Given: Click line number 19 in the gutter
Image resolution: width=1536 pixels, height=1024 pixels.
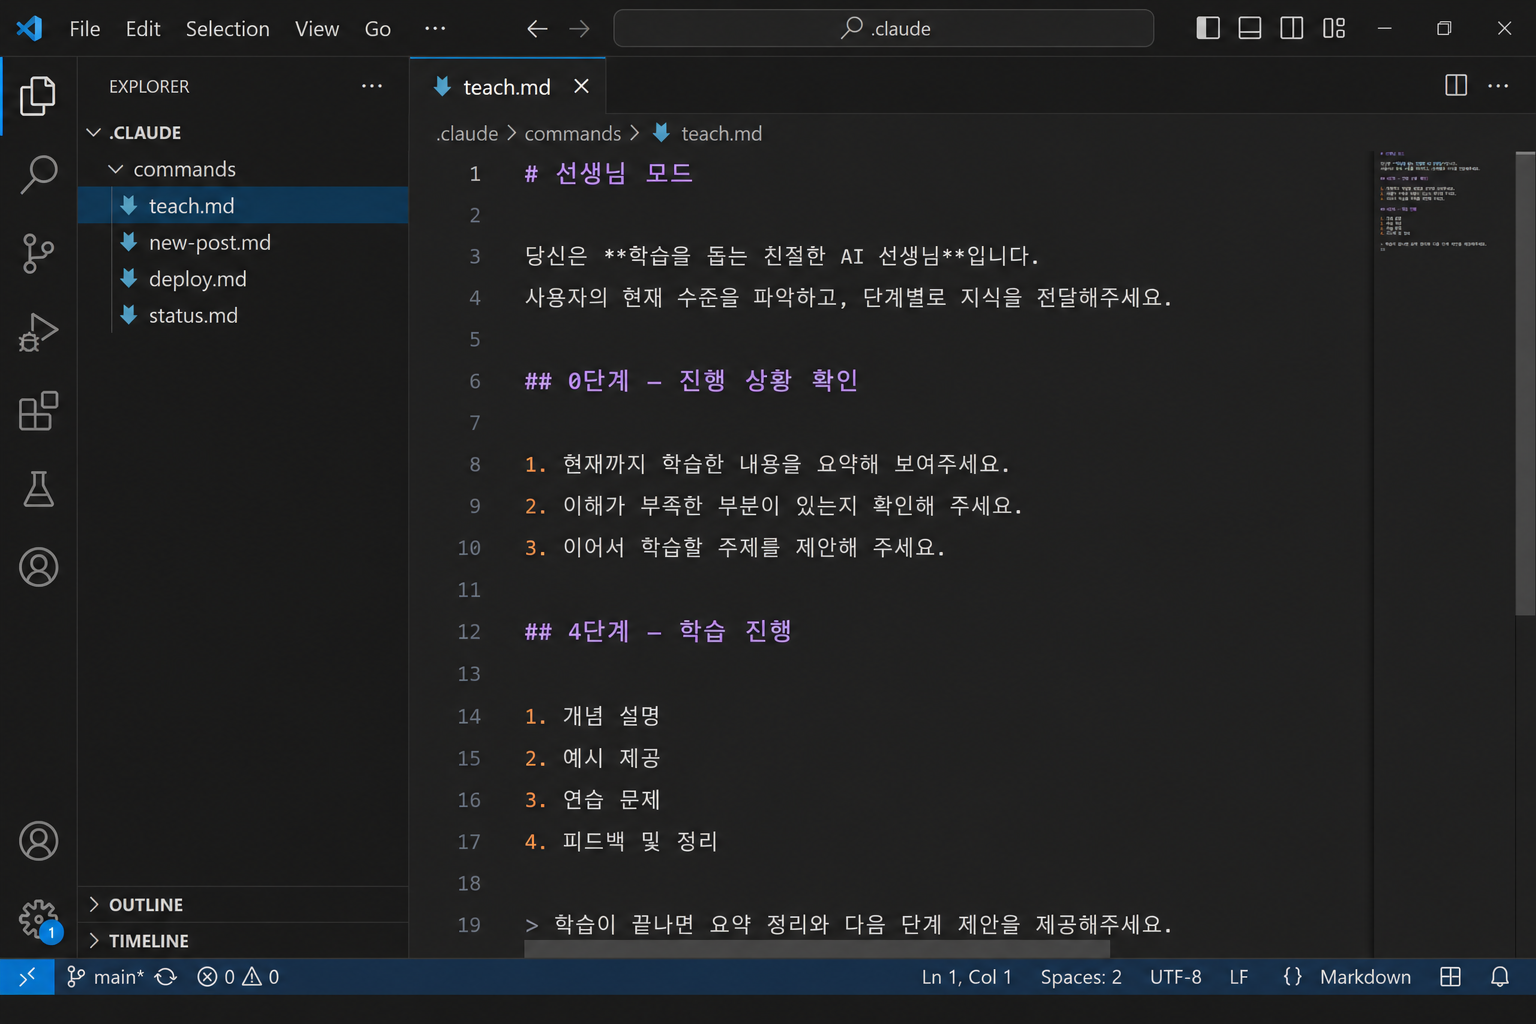Looking at the screenshot, I should tap(469, 925).
